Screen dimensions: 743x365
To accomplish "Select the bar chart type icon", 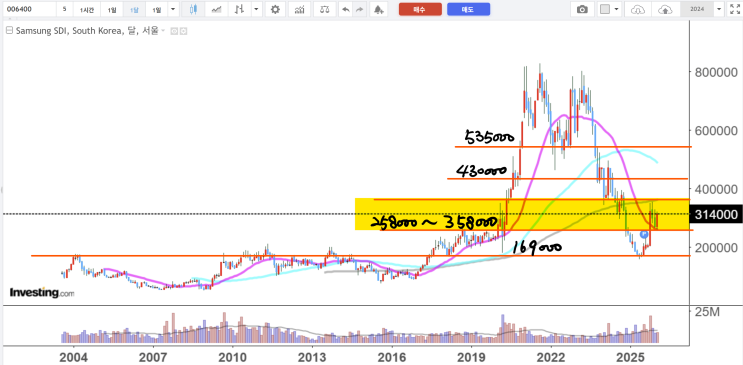I will pyautogui.click(x=240, y=9).
